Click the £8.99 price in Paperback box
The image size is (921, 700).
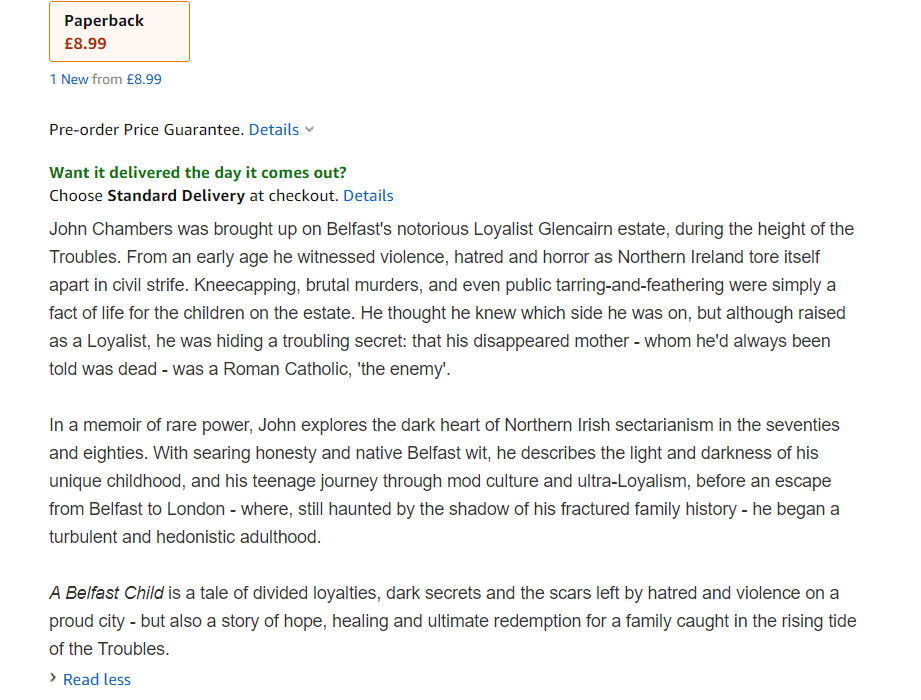pyautogui.click(x=85, y=44)
